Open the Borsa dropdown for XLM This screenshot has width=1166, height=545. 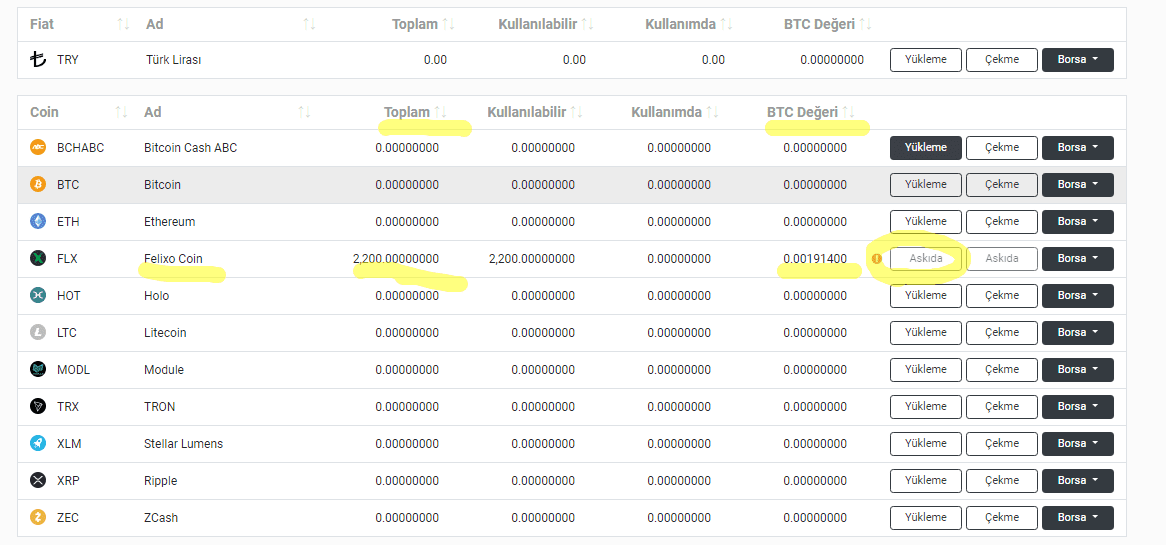point(1078,443)
